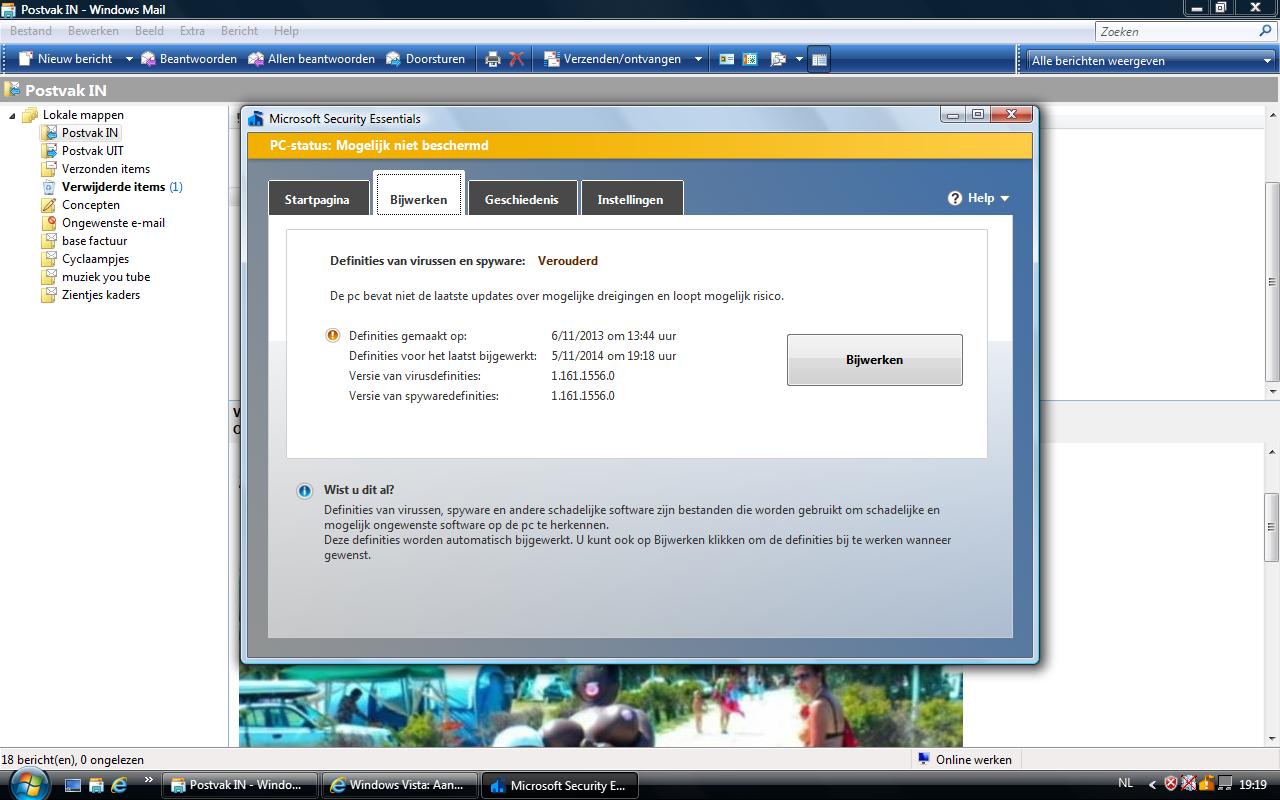Click Allen beantwoorden in the toolbar
The height and width of the screenshot is (800, 1280).
311,59
